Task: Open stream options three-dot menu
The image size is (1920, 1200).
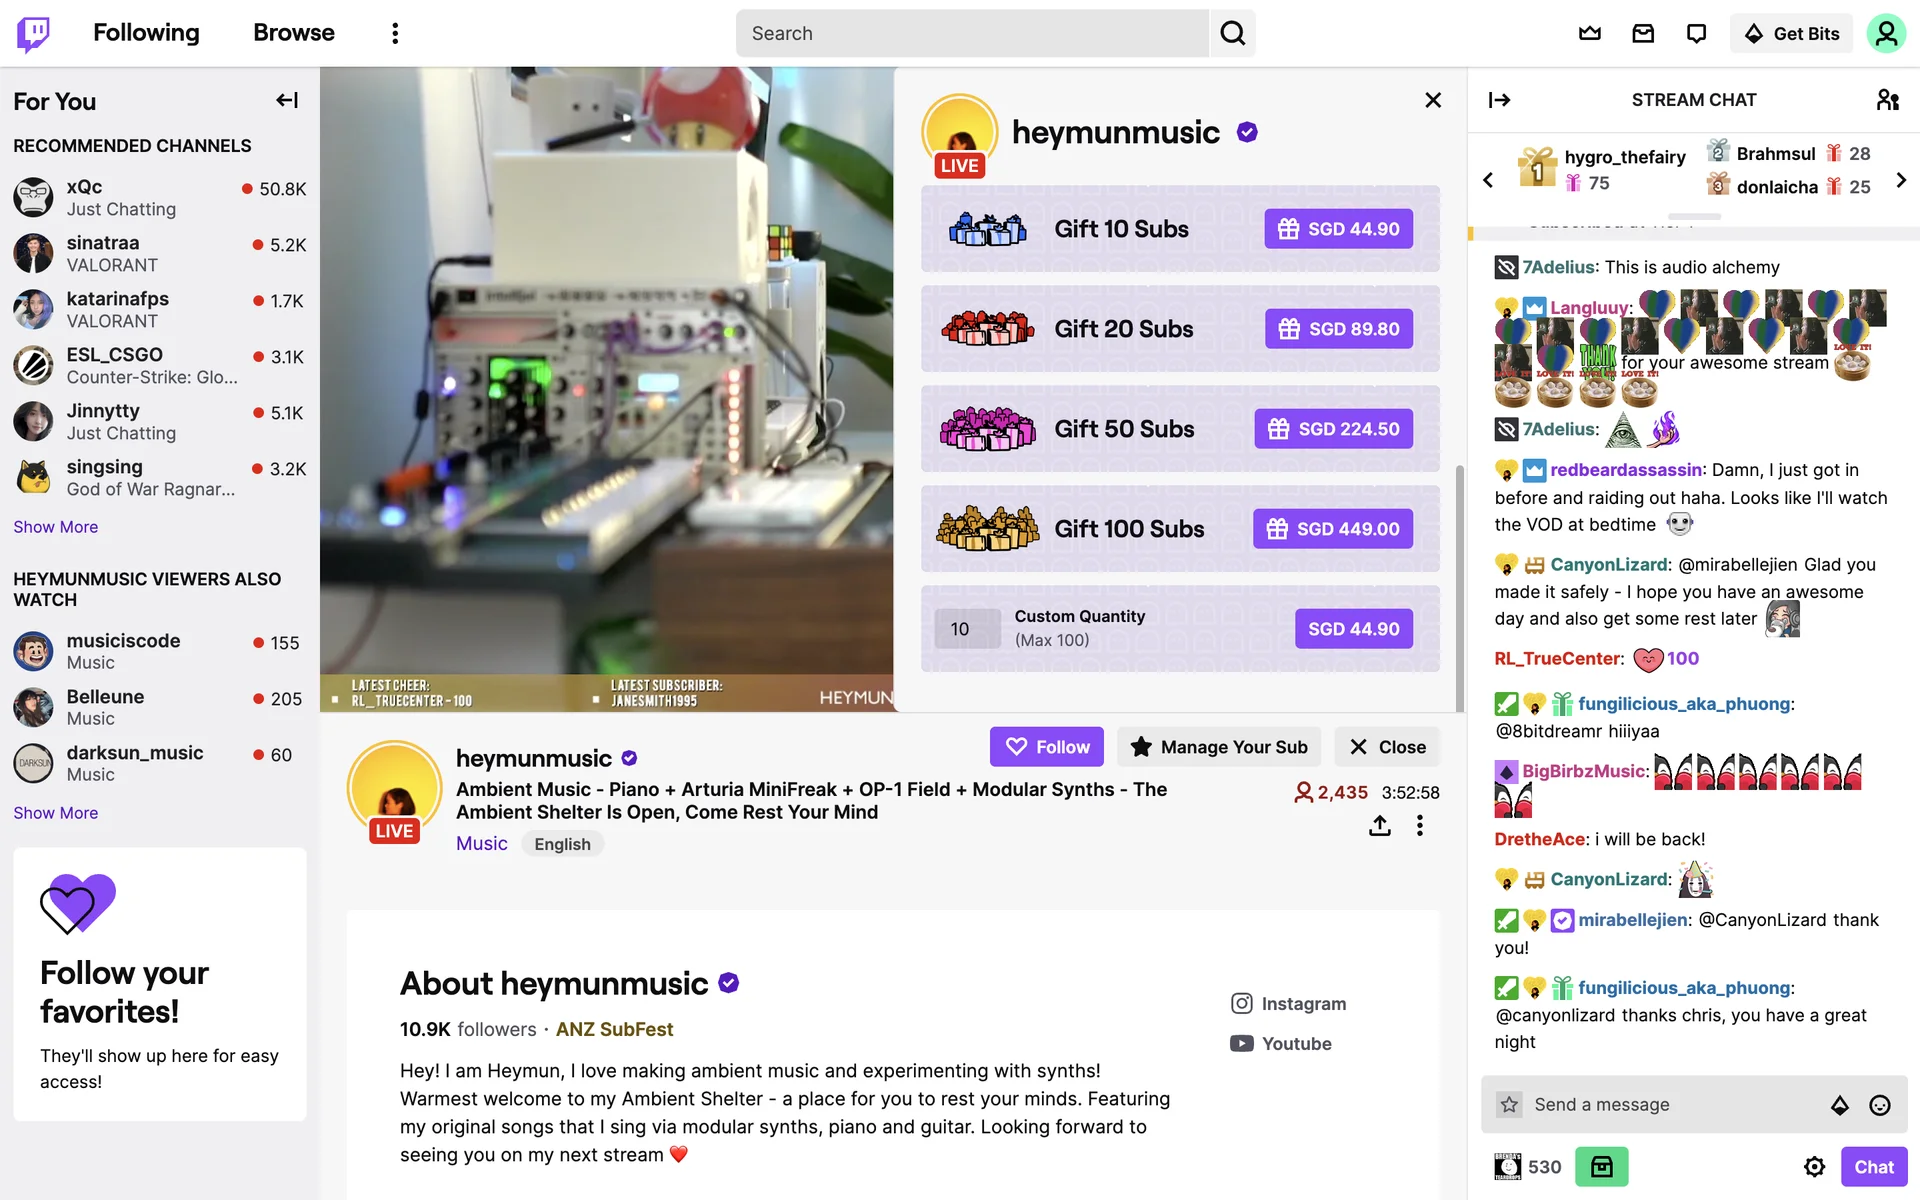Action: point(1419,826)
